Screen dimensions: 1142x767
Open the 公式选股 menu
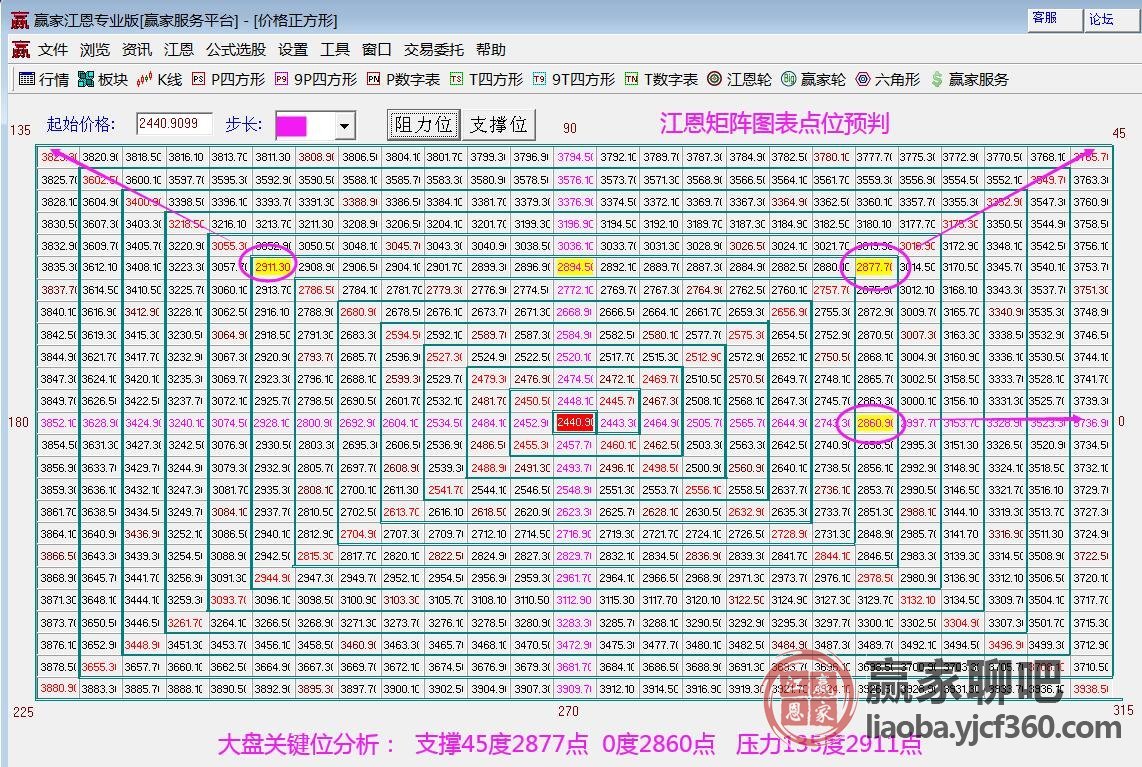coord(235,50)
